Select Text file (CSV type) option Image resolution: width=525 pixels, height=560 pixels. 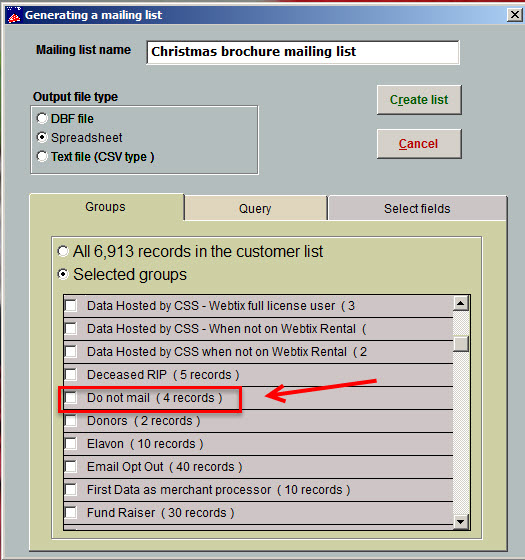42,156
